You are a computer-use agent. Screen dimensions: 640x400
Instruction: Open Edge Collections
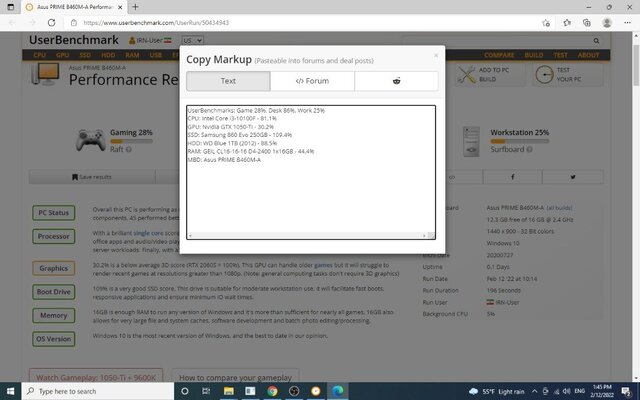(587, 23)
